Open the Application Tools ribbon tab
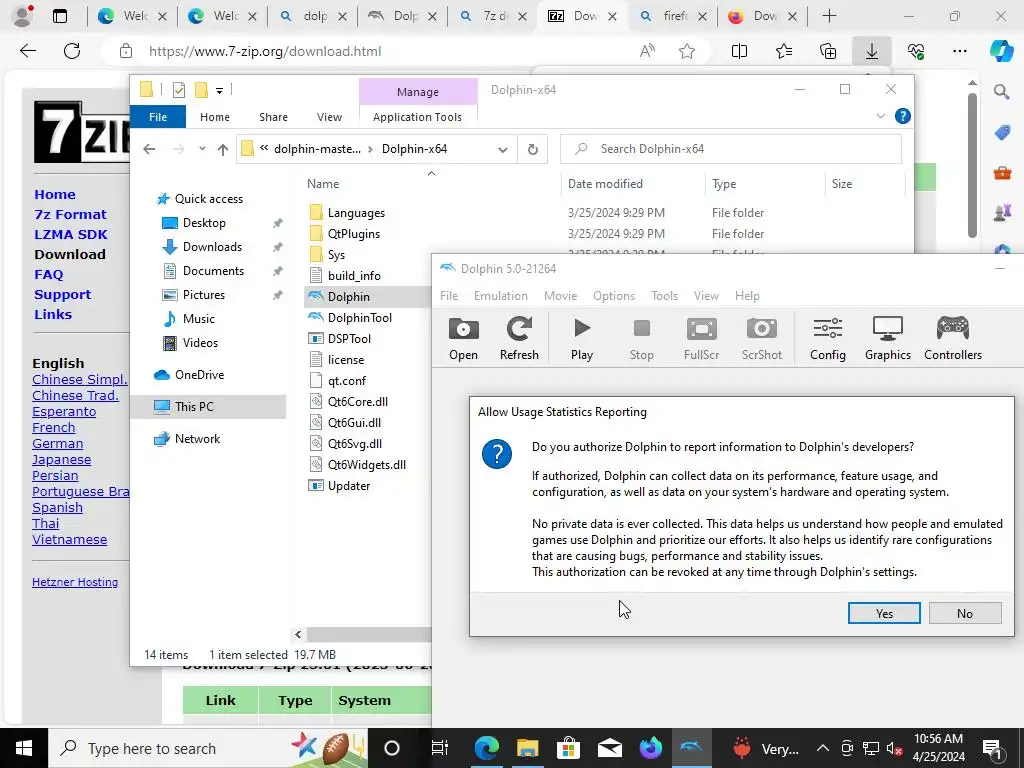 click(x=417, y=117)
